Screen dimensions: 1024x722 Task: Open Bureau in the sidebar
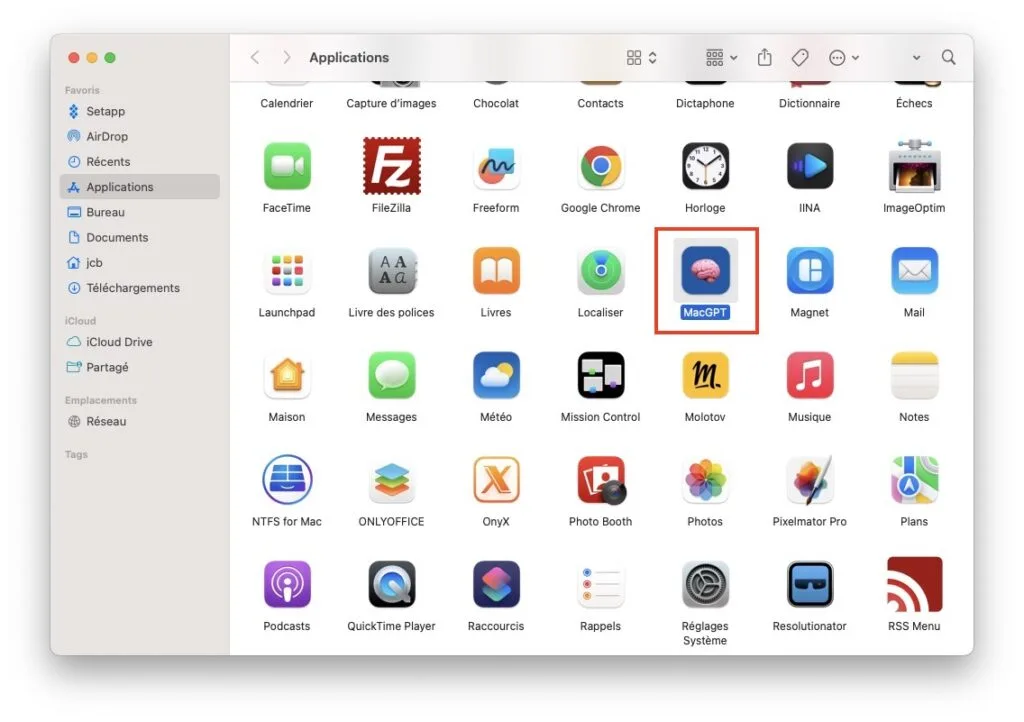point(140,212)
